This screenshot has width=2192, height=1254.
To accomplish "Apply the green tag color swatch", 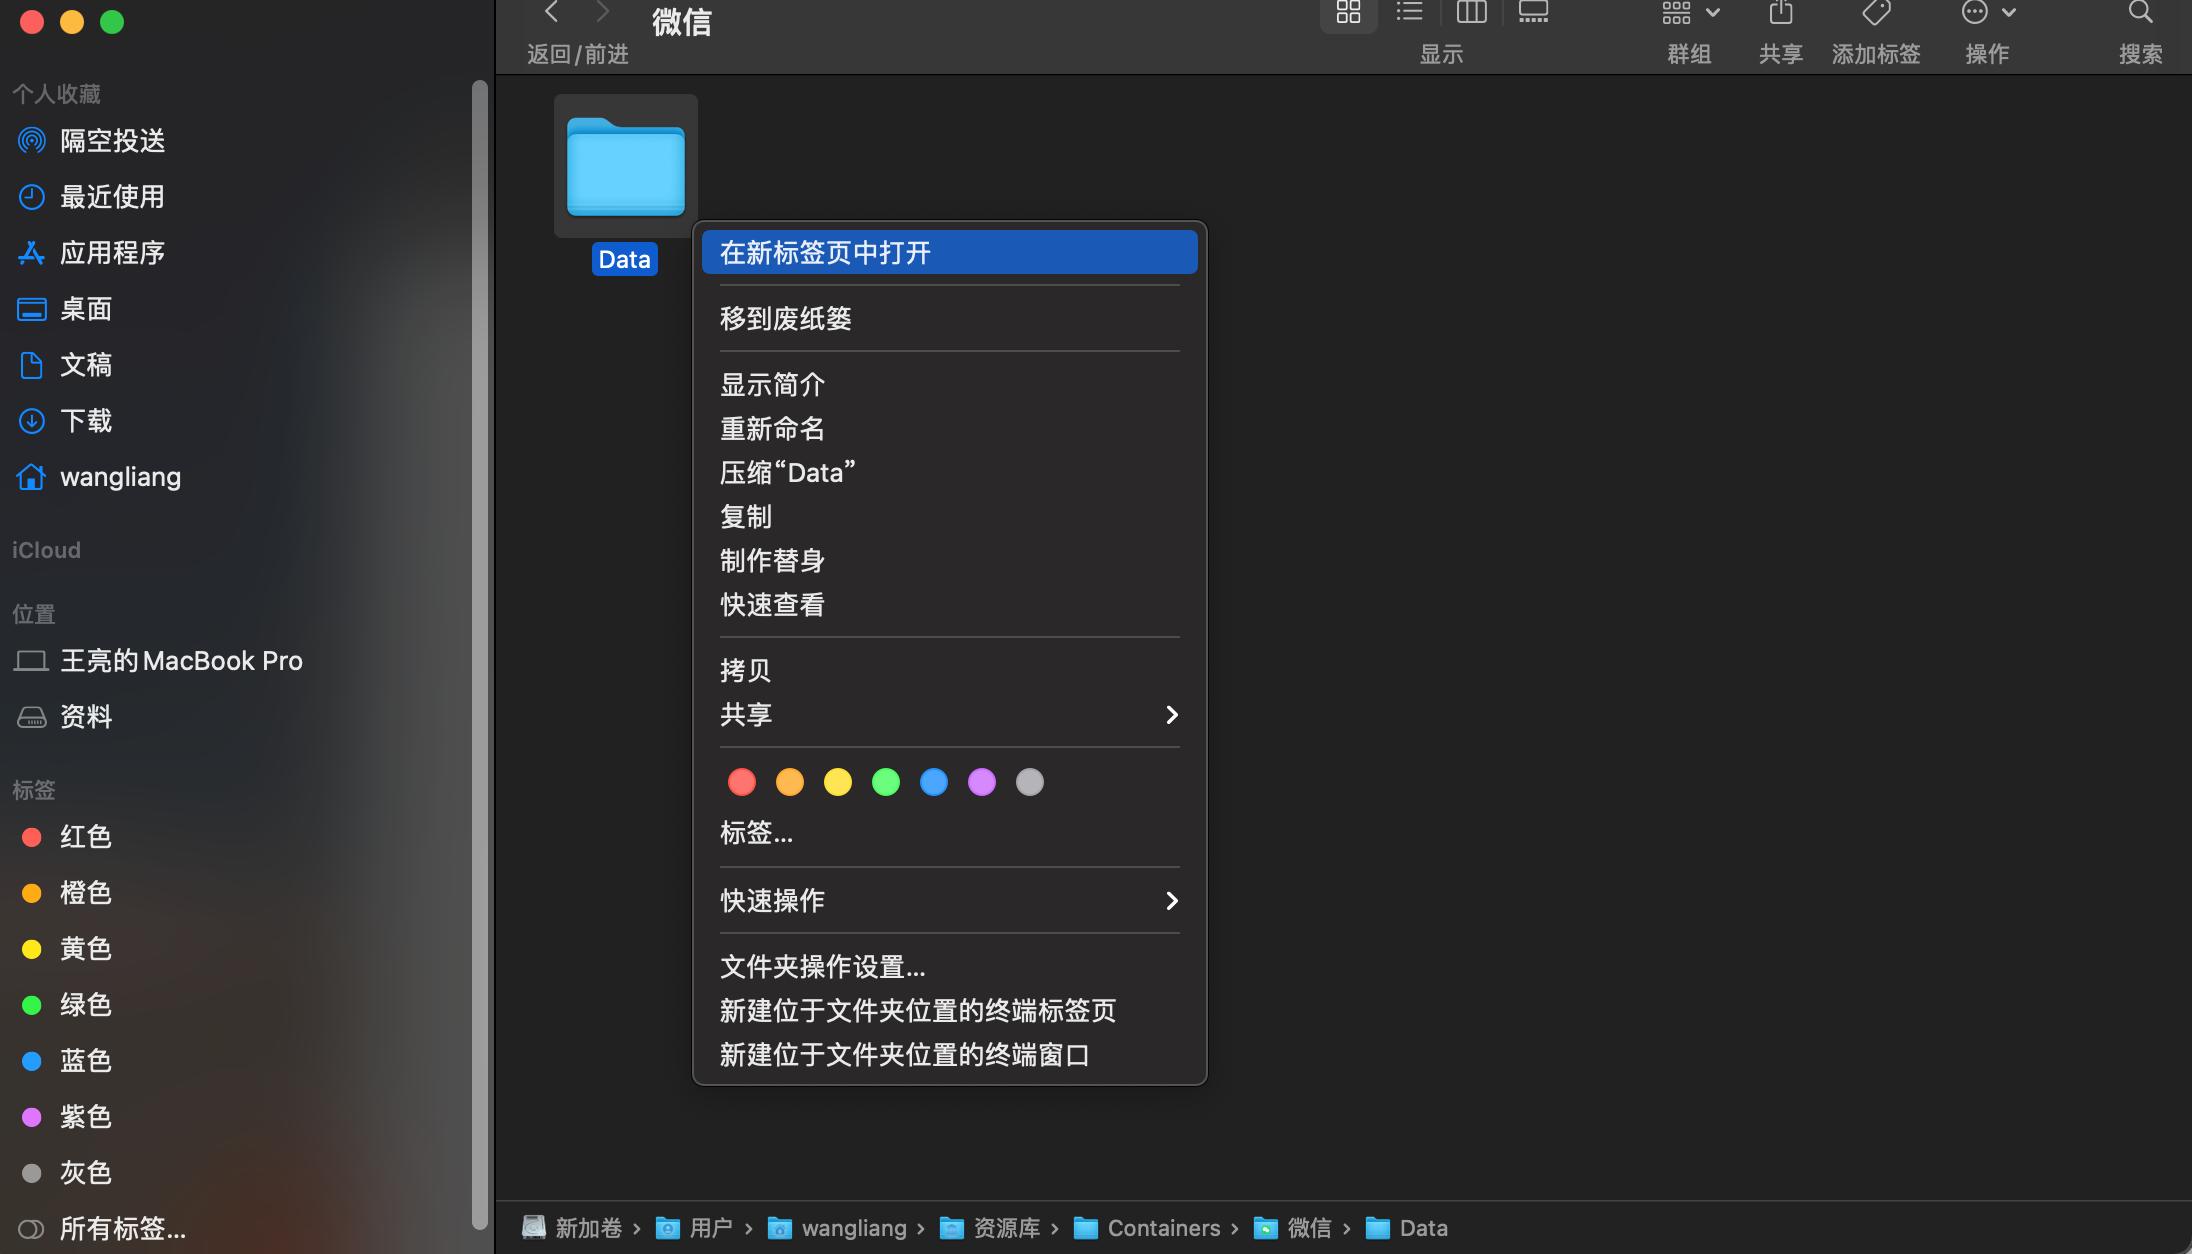I will tap(885, 781).
